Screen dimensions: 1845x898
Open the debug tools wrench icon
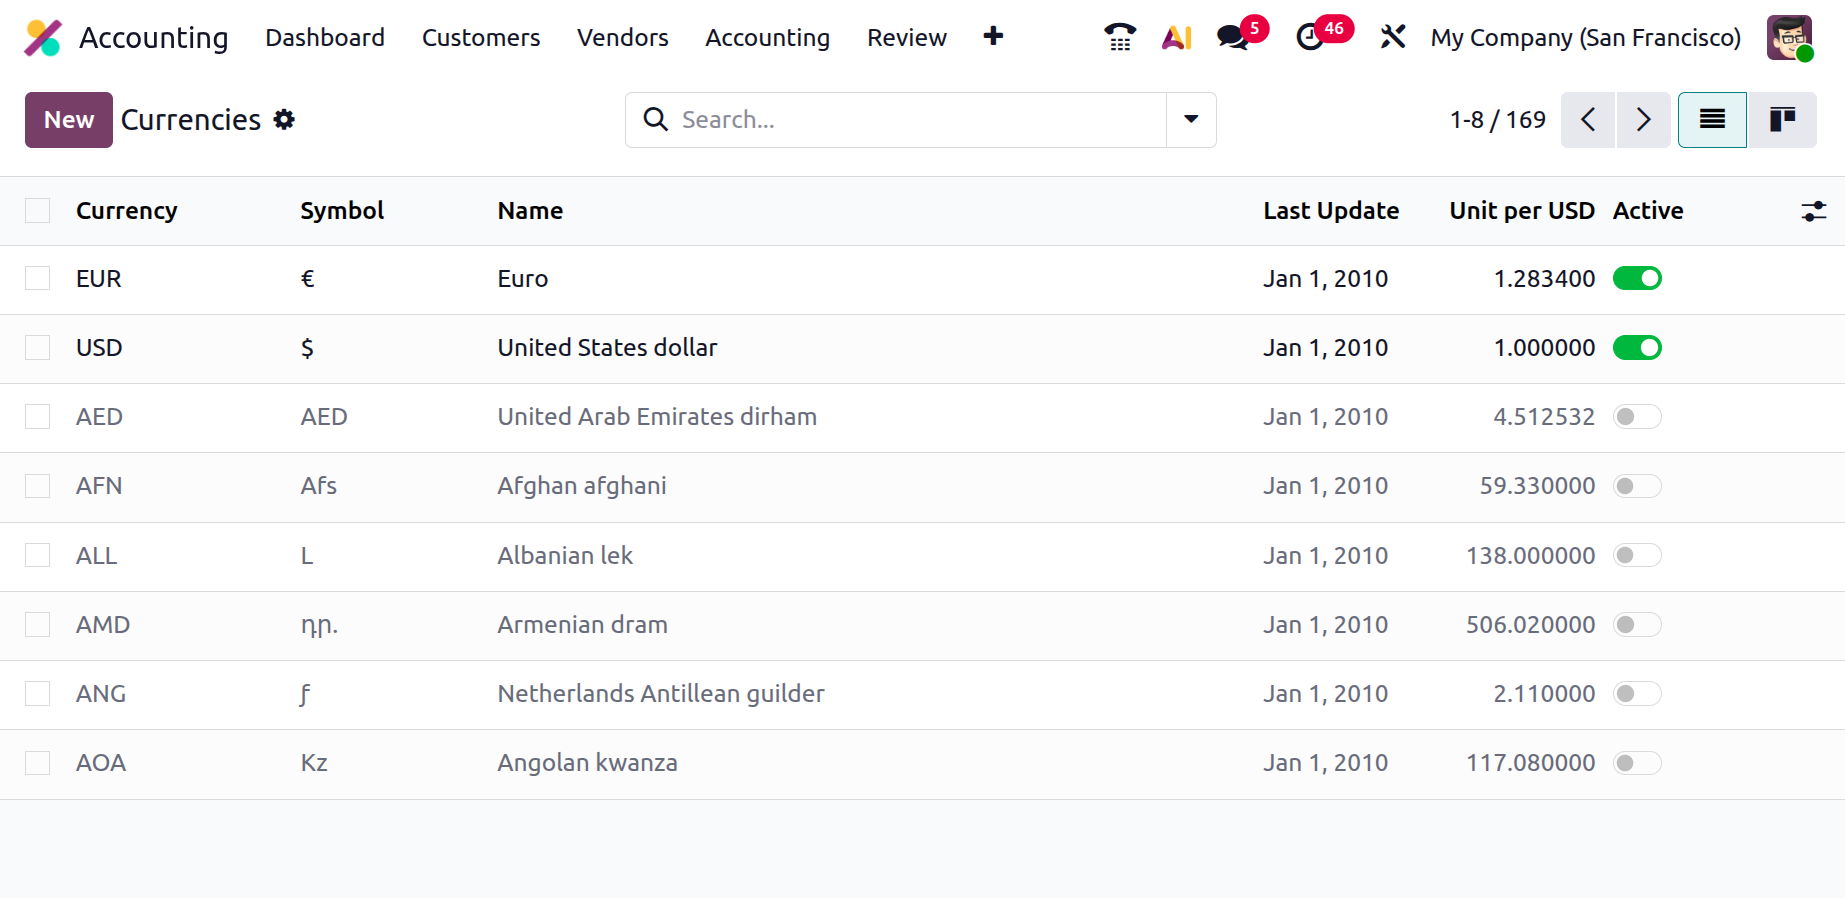click(1393, 38)
